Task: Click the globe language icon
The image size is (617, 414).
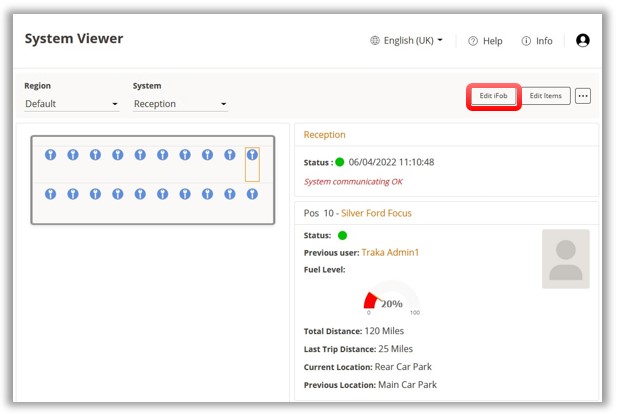Action: [x=375, y=41]
